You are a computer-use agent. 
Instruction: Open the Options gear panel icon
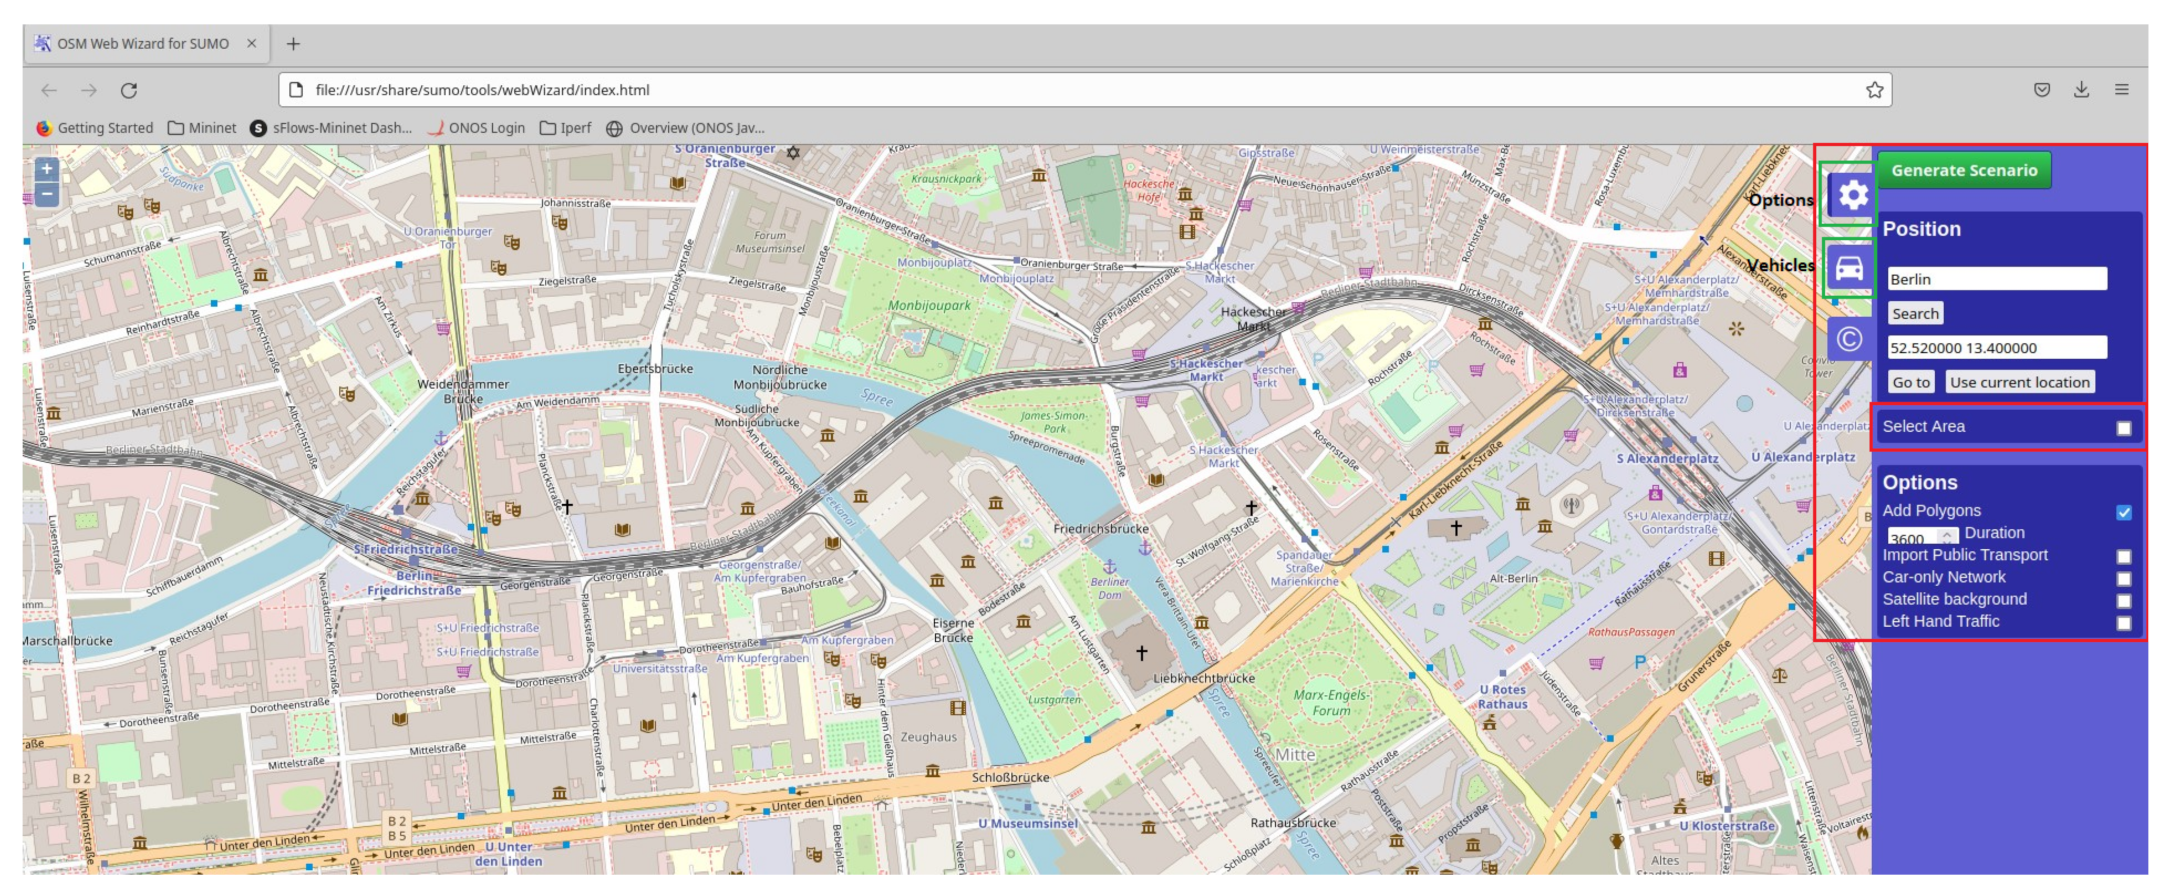pyautogui.click(x=1851, y=195)
